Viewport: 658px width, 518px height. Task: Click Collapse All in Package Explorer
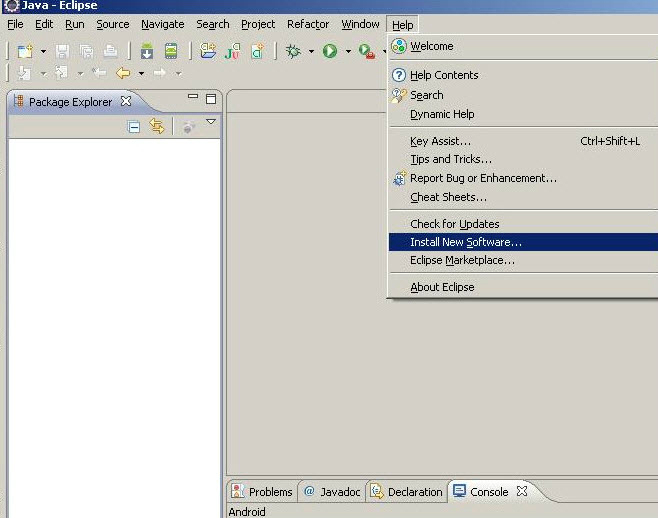(134, 126)
